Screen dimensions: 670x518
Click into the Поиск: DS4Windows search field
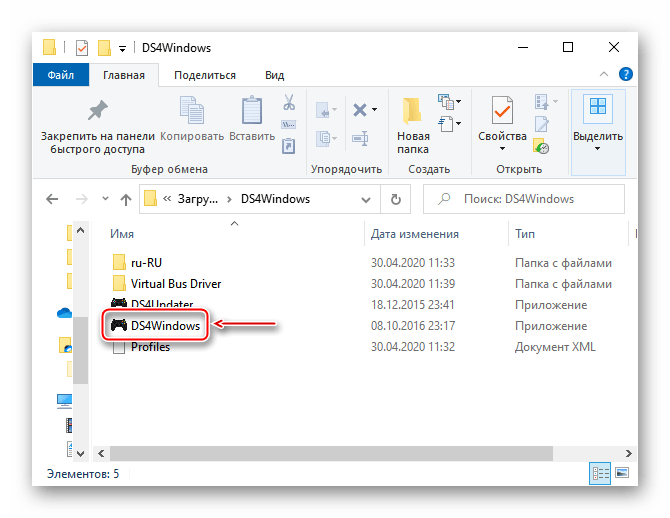click(x=524, y=199)
